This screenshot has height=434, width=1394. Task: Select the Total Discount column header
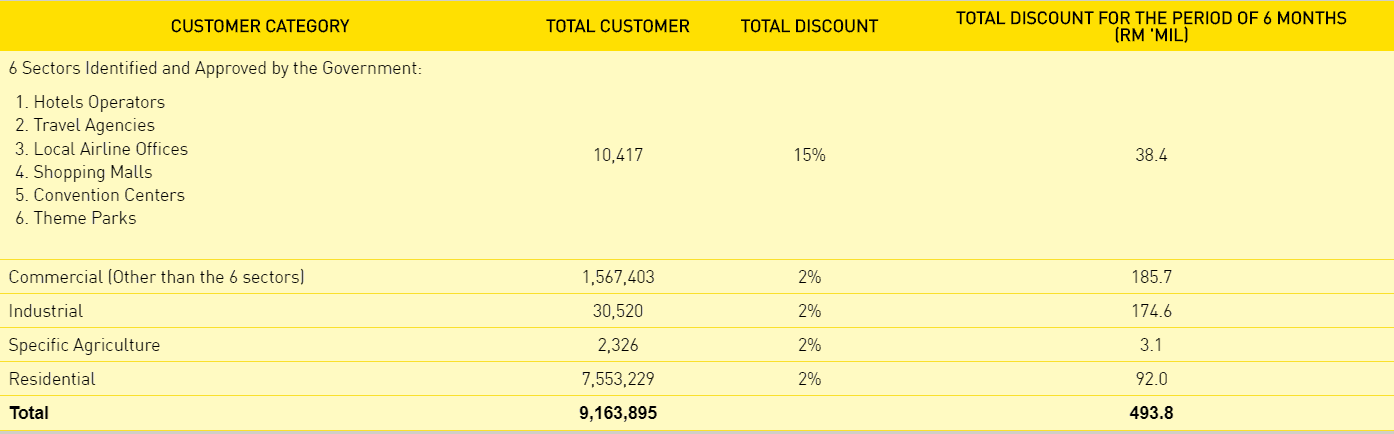[809, 26]
